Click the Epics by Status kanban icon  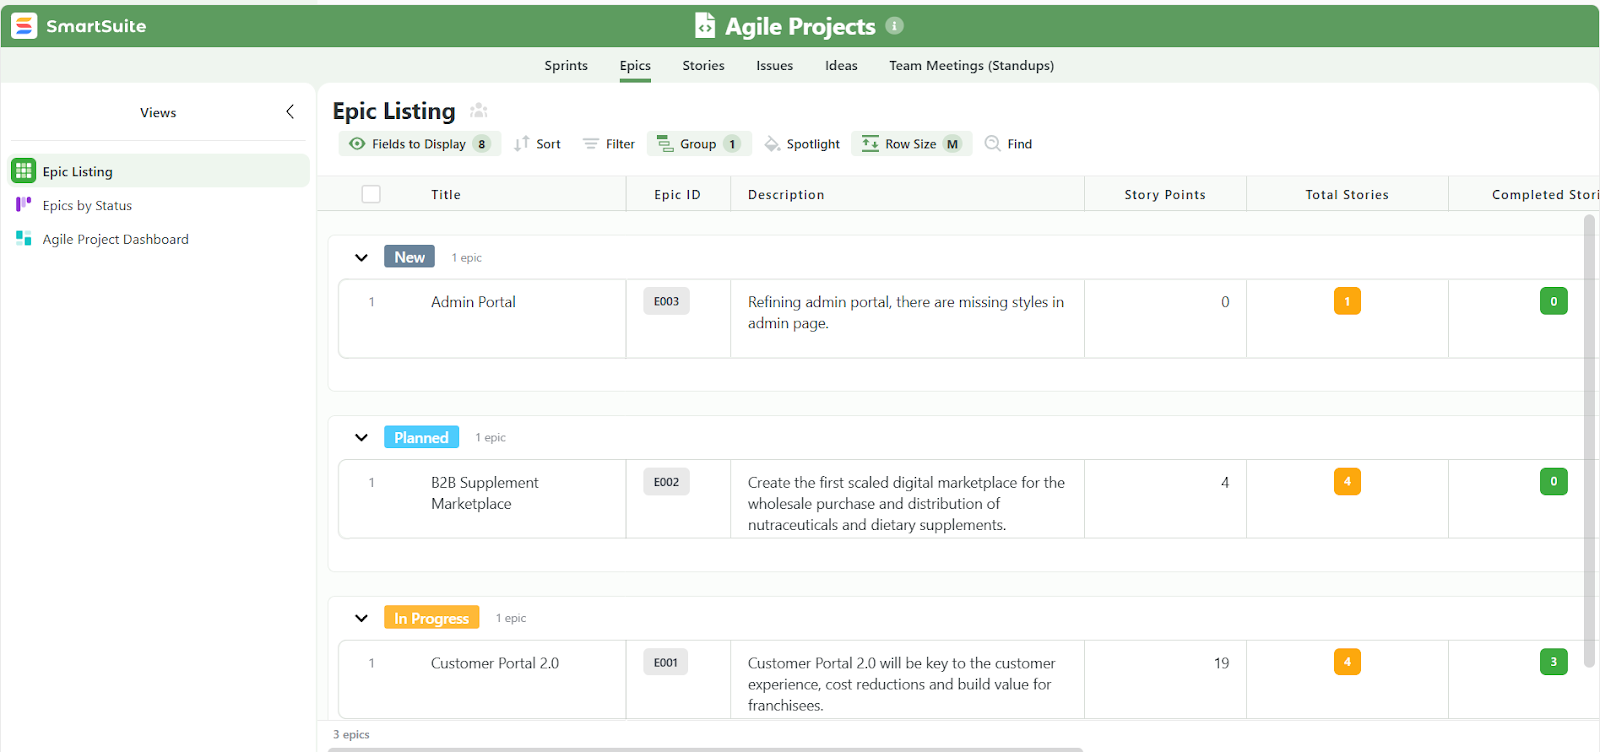24,205
